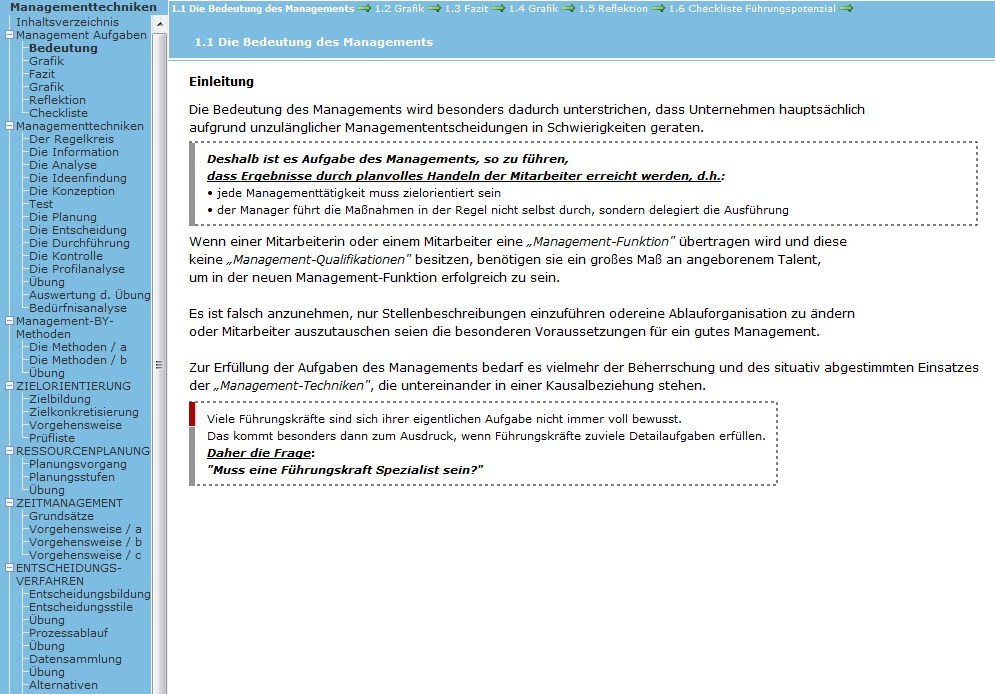This screenshot has width=995, height=694.
Task: Open Die Profilanalyse page
Action: (77, 269)
